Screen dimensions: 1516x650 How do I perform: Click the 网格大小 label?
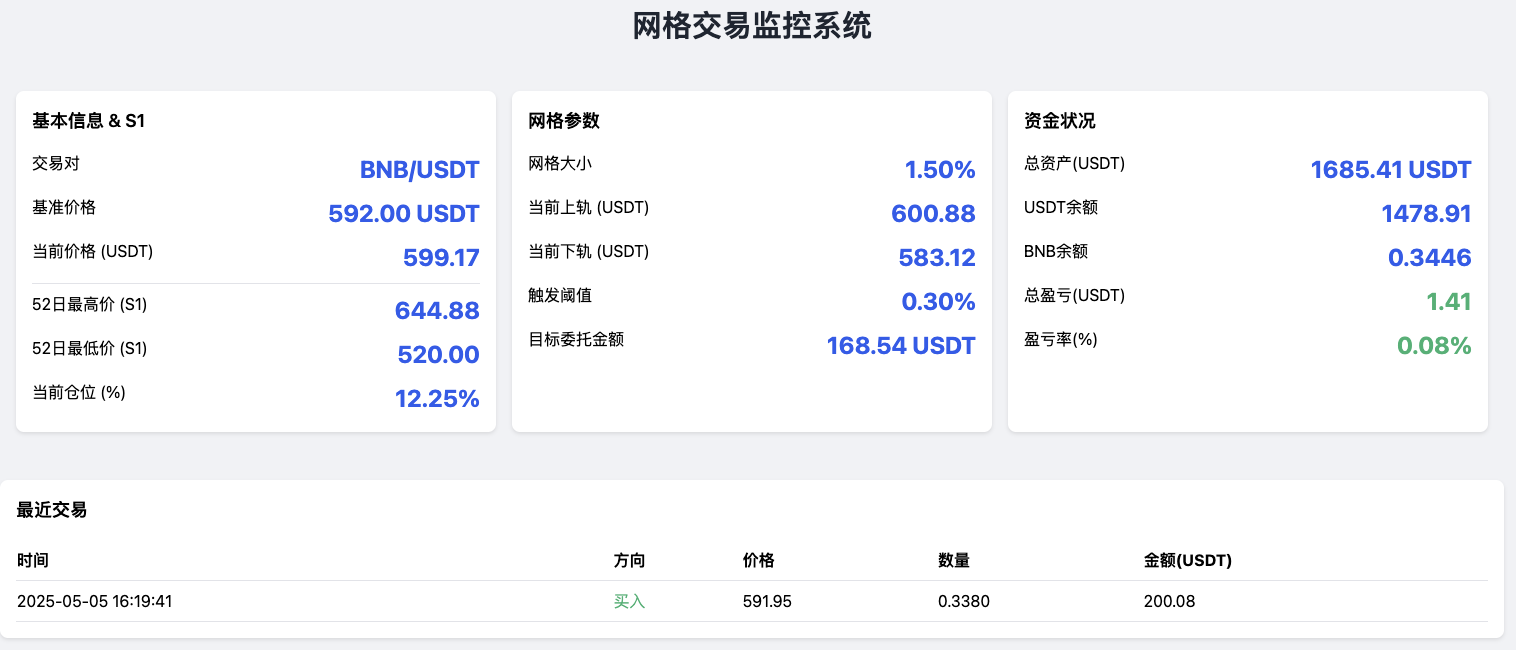(560, 163)
